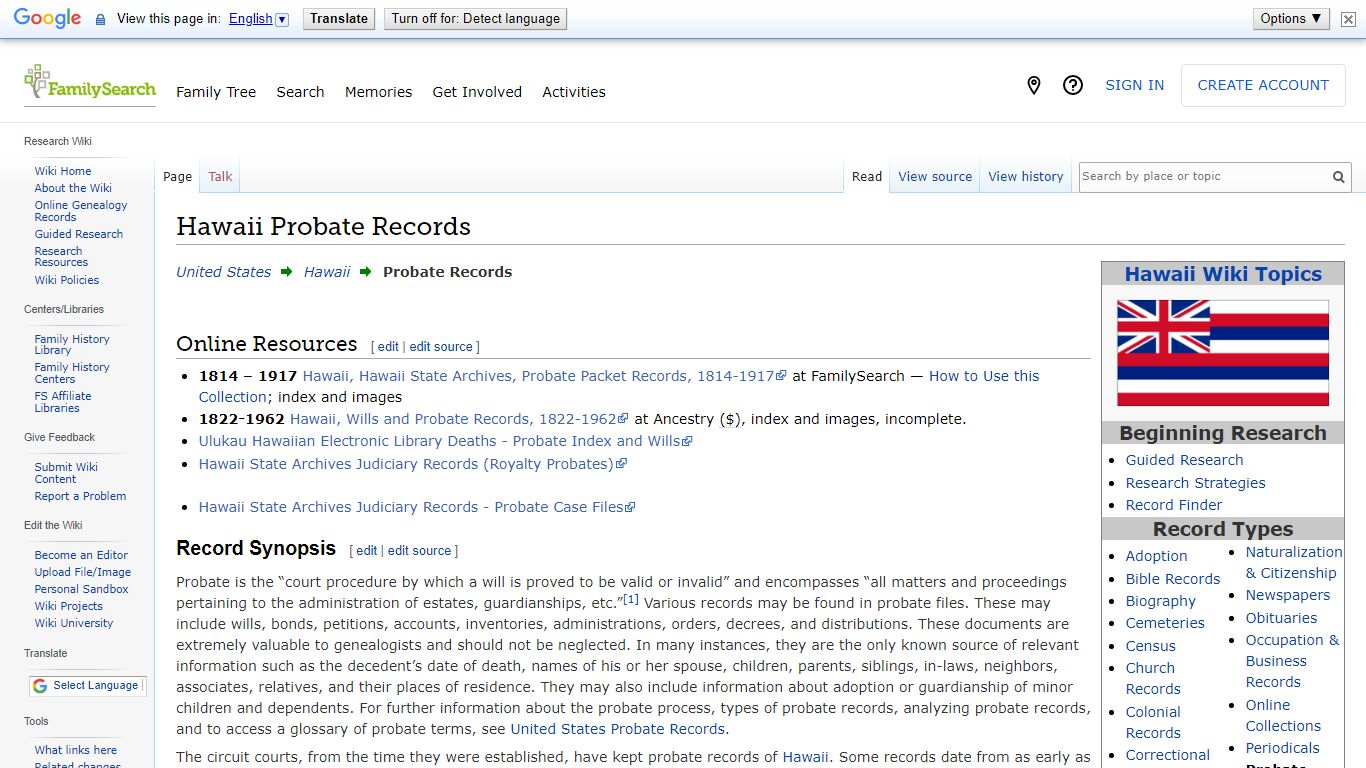Go to Wiki Home
The width and height of the screenshot is (1366, 768).
click(63, 171)
